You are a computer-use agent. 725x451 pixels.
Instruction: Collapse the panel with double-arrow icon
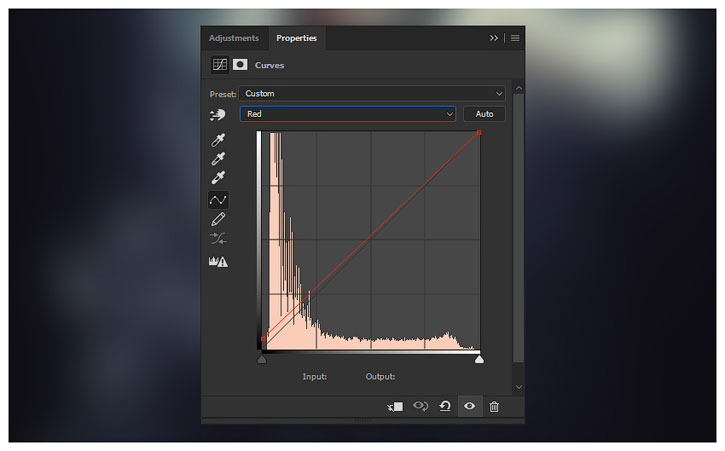494,38
